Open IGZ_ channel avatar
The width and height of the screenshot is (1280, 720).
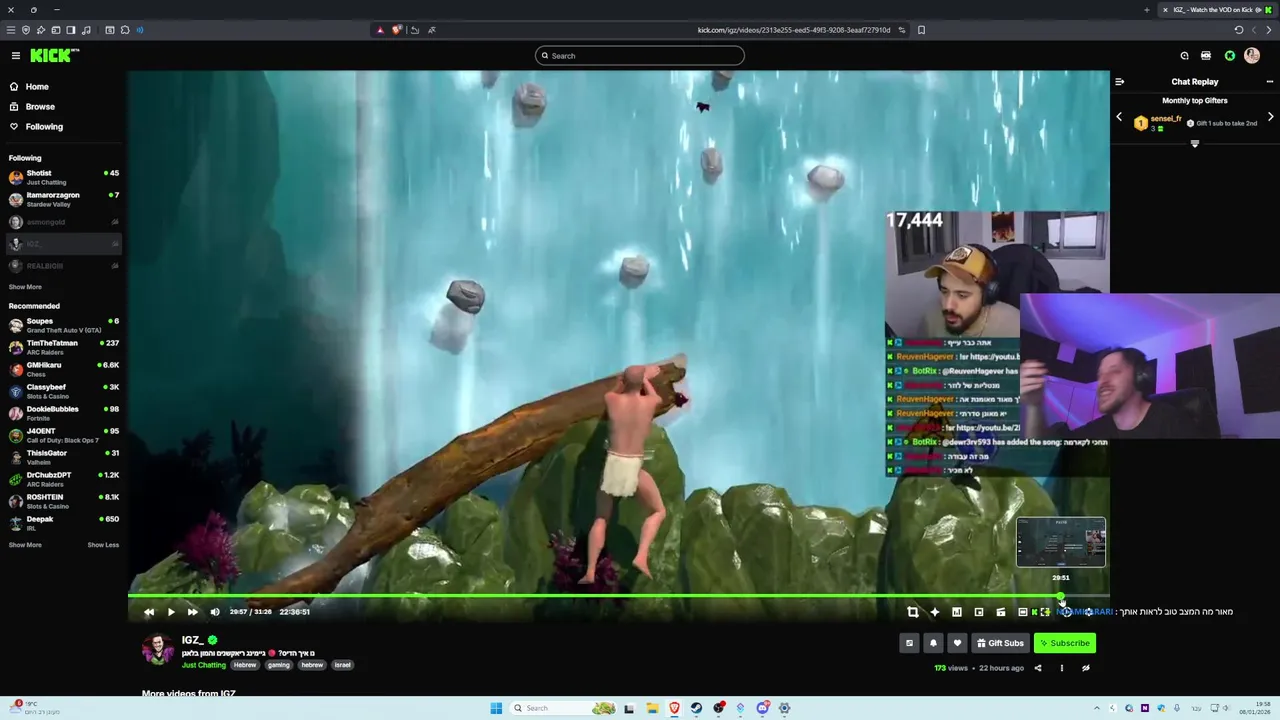pos(157,649)
